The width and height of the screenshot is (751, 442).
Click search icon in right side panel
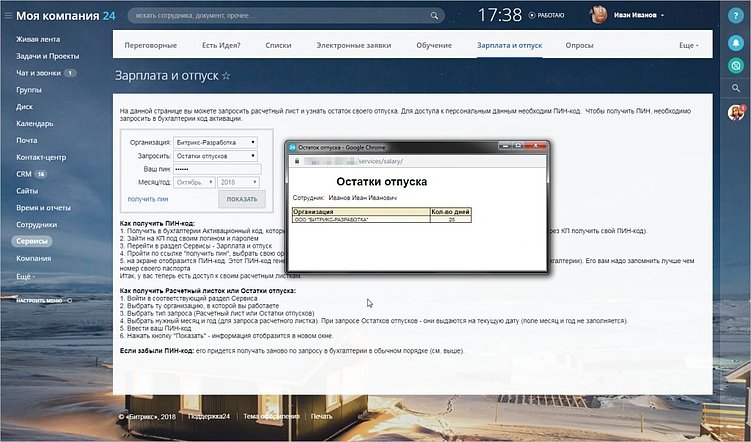tap(736, 88)
